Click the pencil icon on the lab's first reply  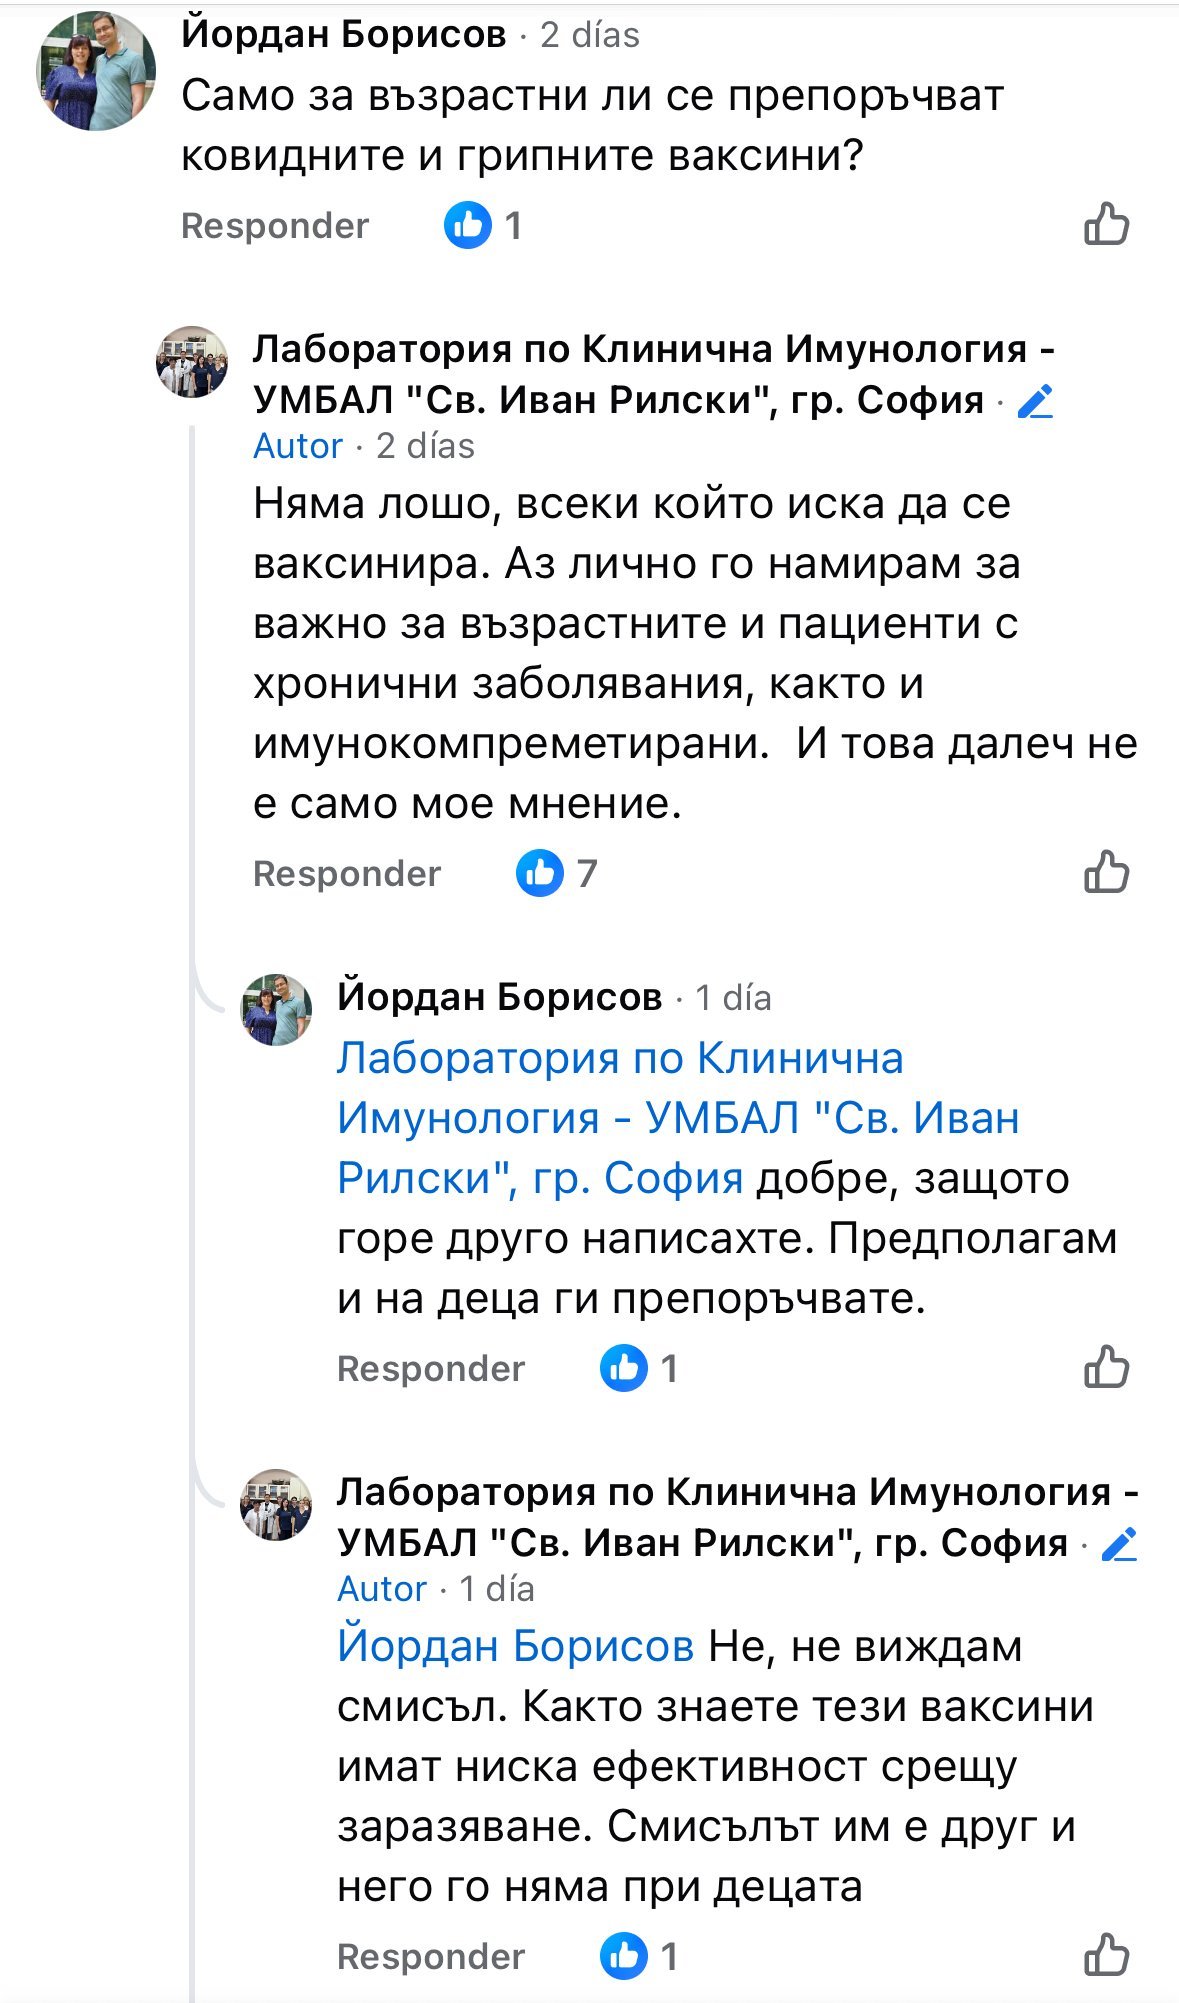point(1035,401)
